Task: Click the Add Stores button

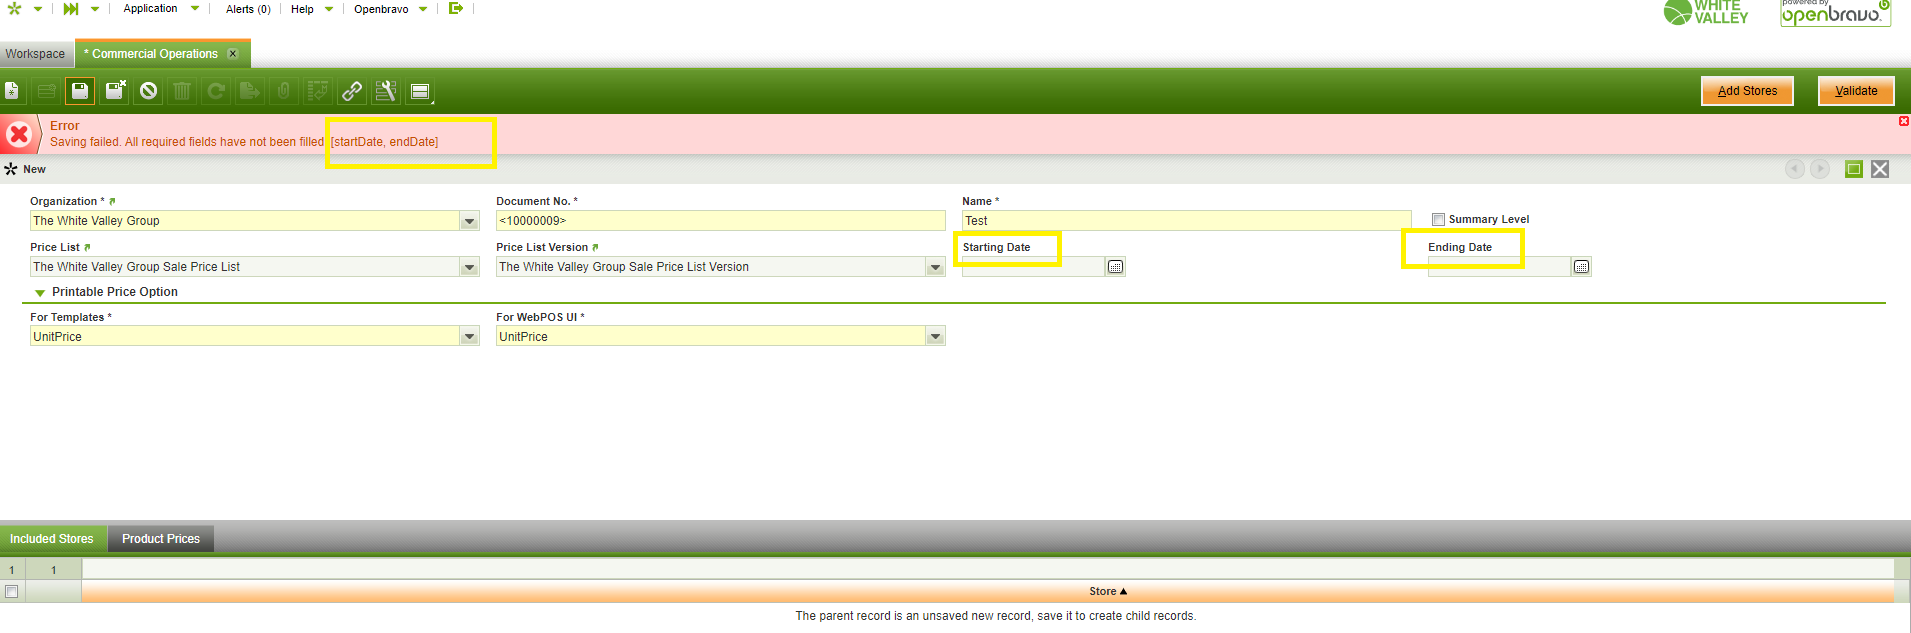Action: coord(1747,91)
